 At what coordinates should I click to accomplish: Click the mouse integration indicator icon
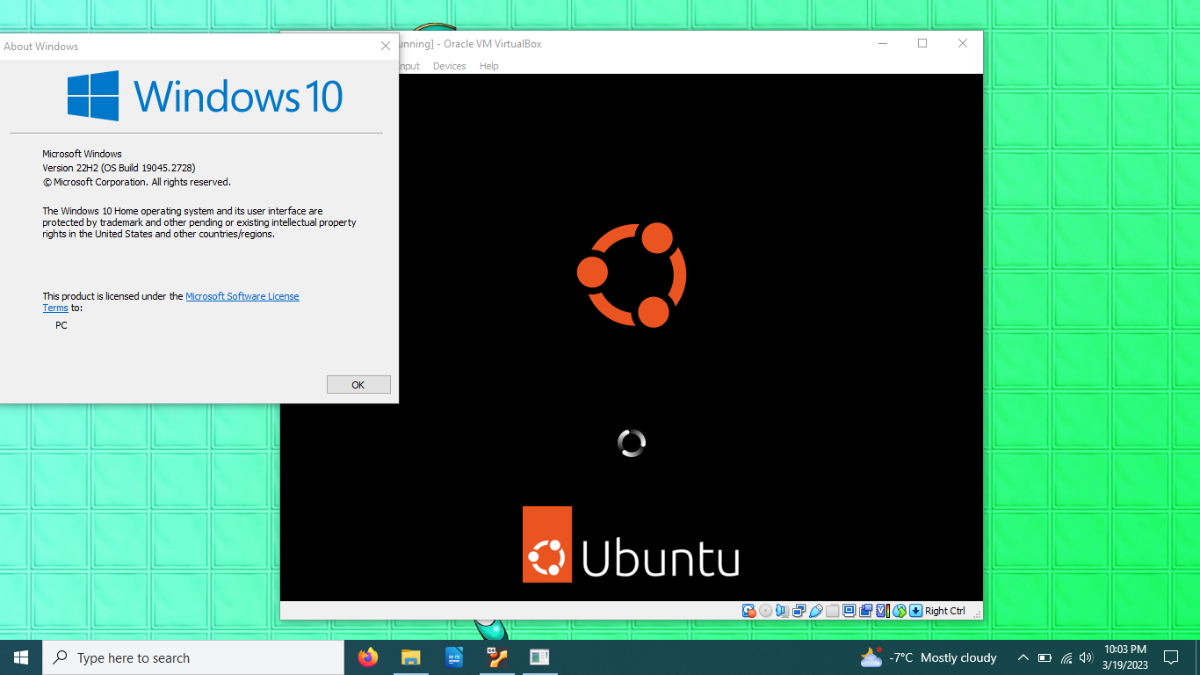pos(900,611)
